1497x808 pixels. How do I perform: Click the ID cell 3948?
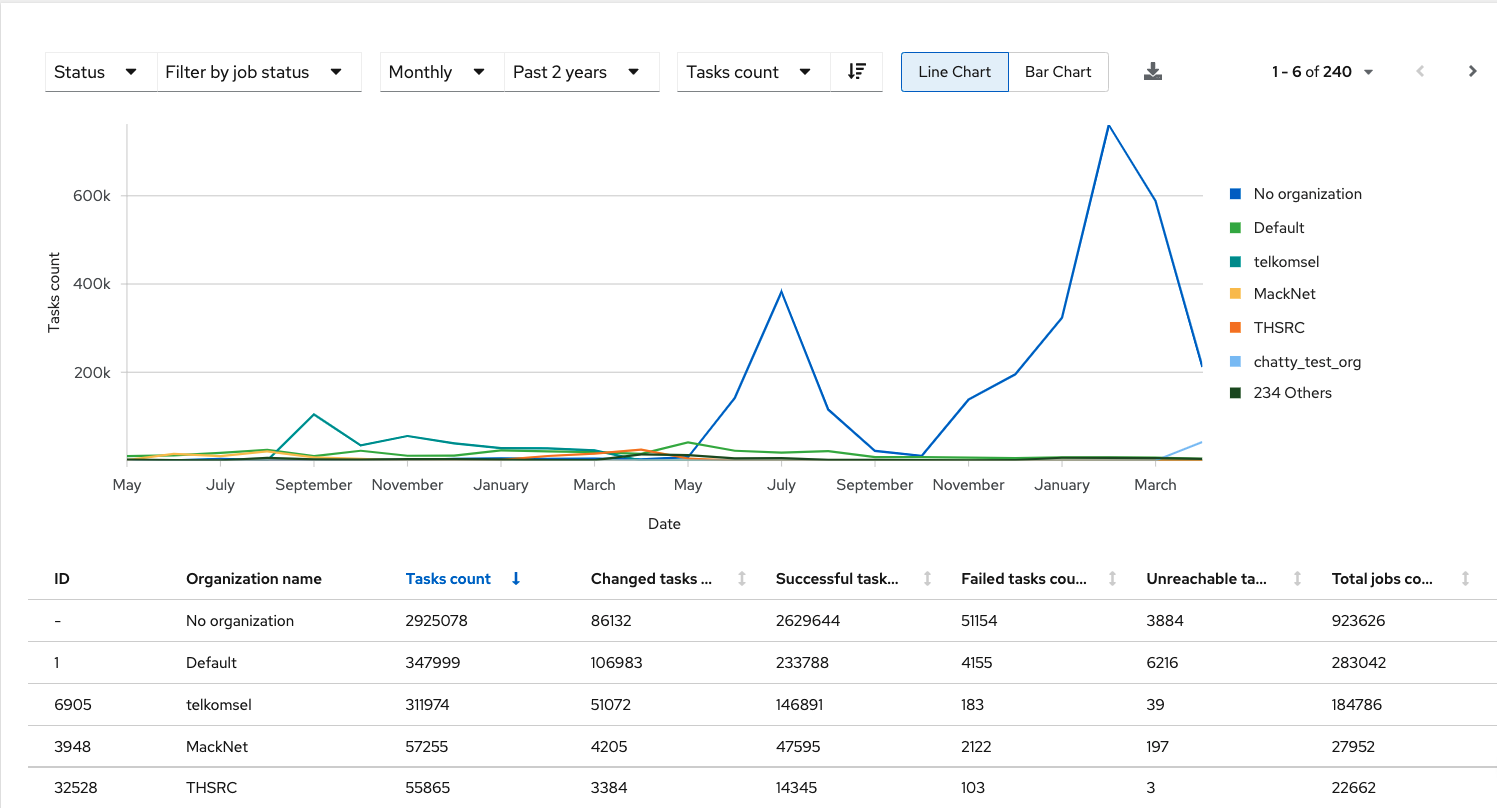(73, 747)
